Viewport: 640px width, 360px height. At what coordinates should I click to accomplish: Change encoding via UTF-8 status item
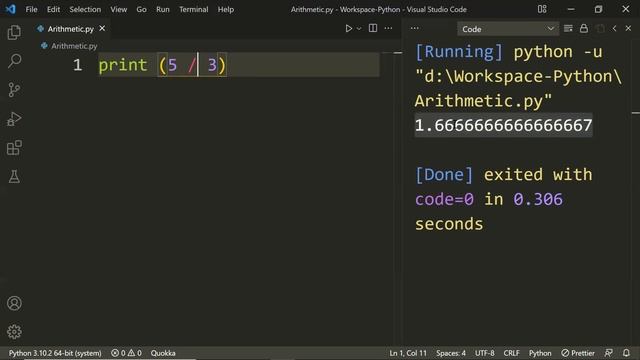[x=484, y=353]
